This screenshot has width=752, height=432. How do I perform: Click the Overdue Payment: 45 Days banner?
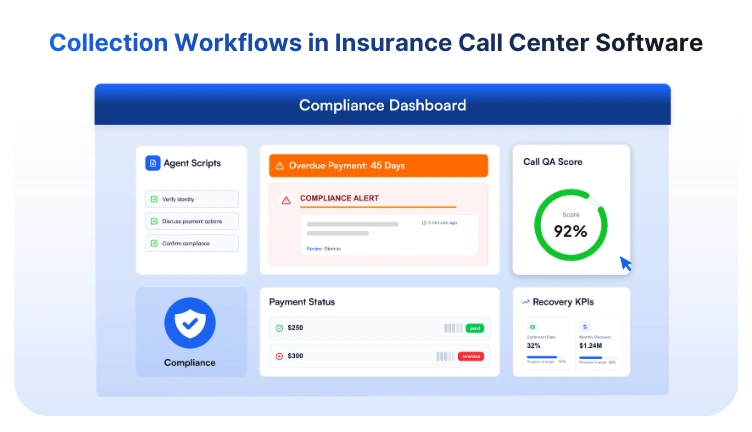(x=378, y=165)
